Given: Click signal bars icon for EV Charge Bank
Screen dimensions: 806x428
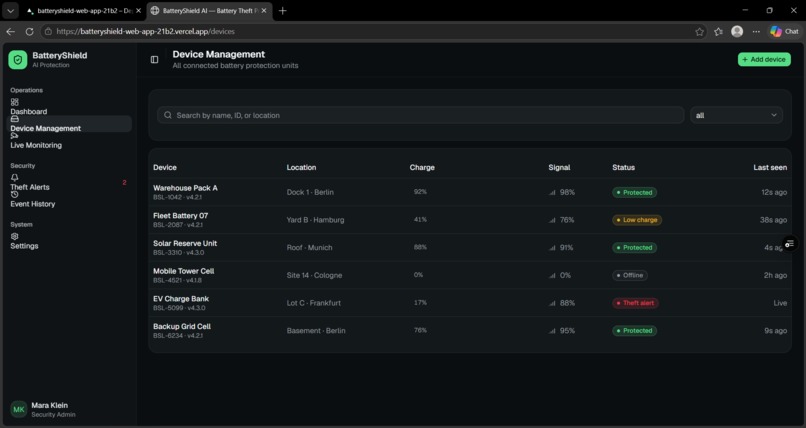Looking at the screenshot, I should tap(553, 303).
